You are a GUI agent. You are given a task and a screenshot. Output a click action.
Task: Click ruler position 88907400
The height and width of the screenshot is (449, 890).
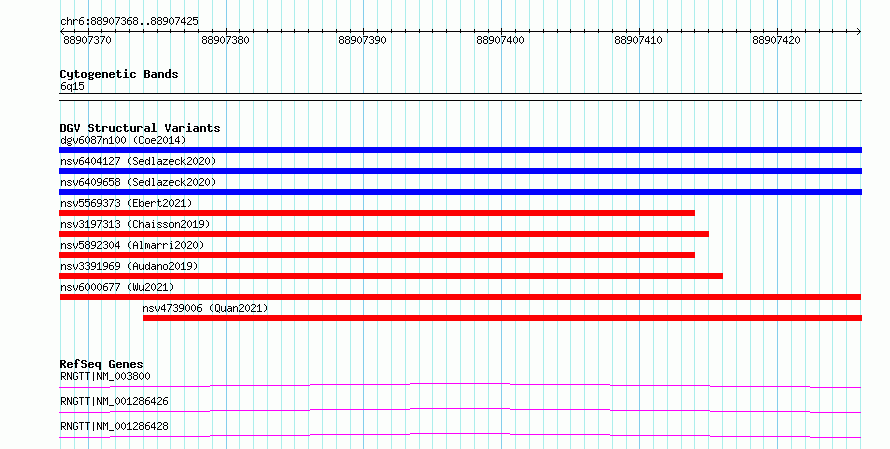[501, 40]
